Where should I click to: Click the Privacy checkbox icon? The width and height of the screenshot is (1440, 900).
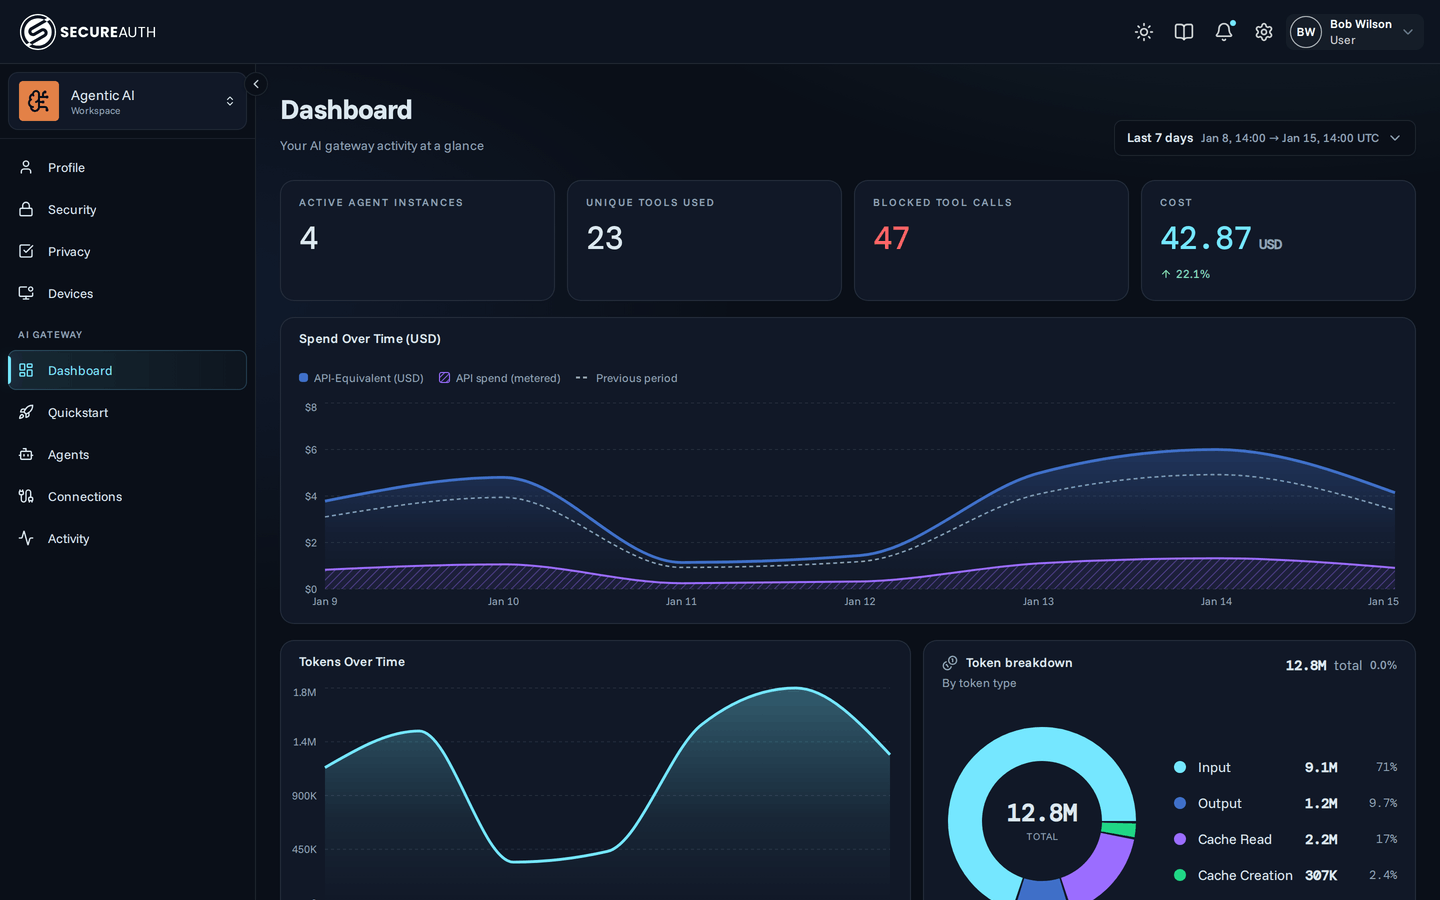(26, 251)
